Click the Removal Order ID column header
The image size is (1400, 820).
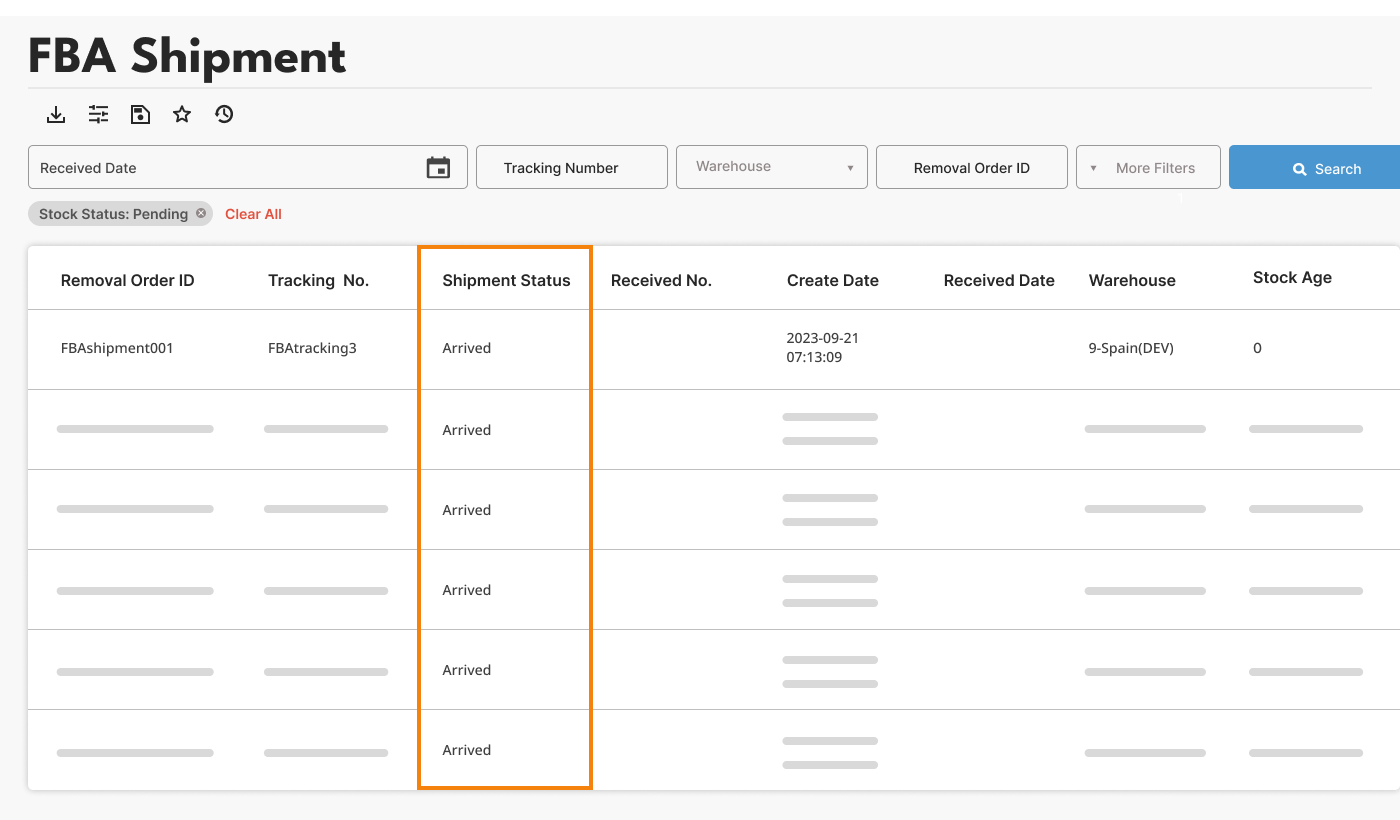[127, 280]
